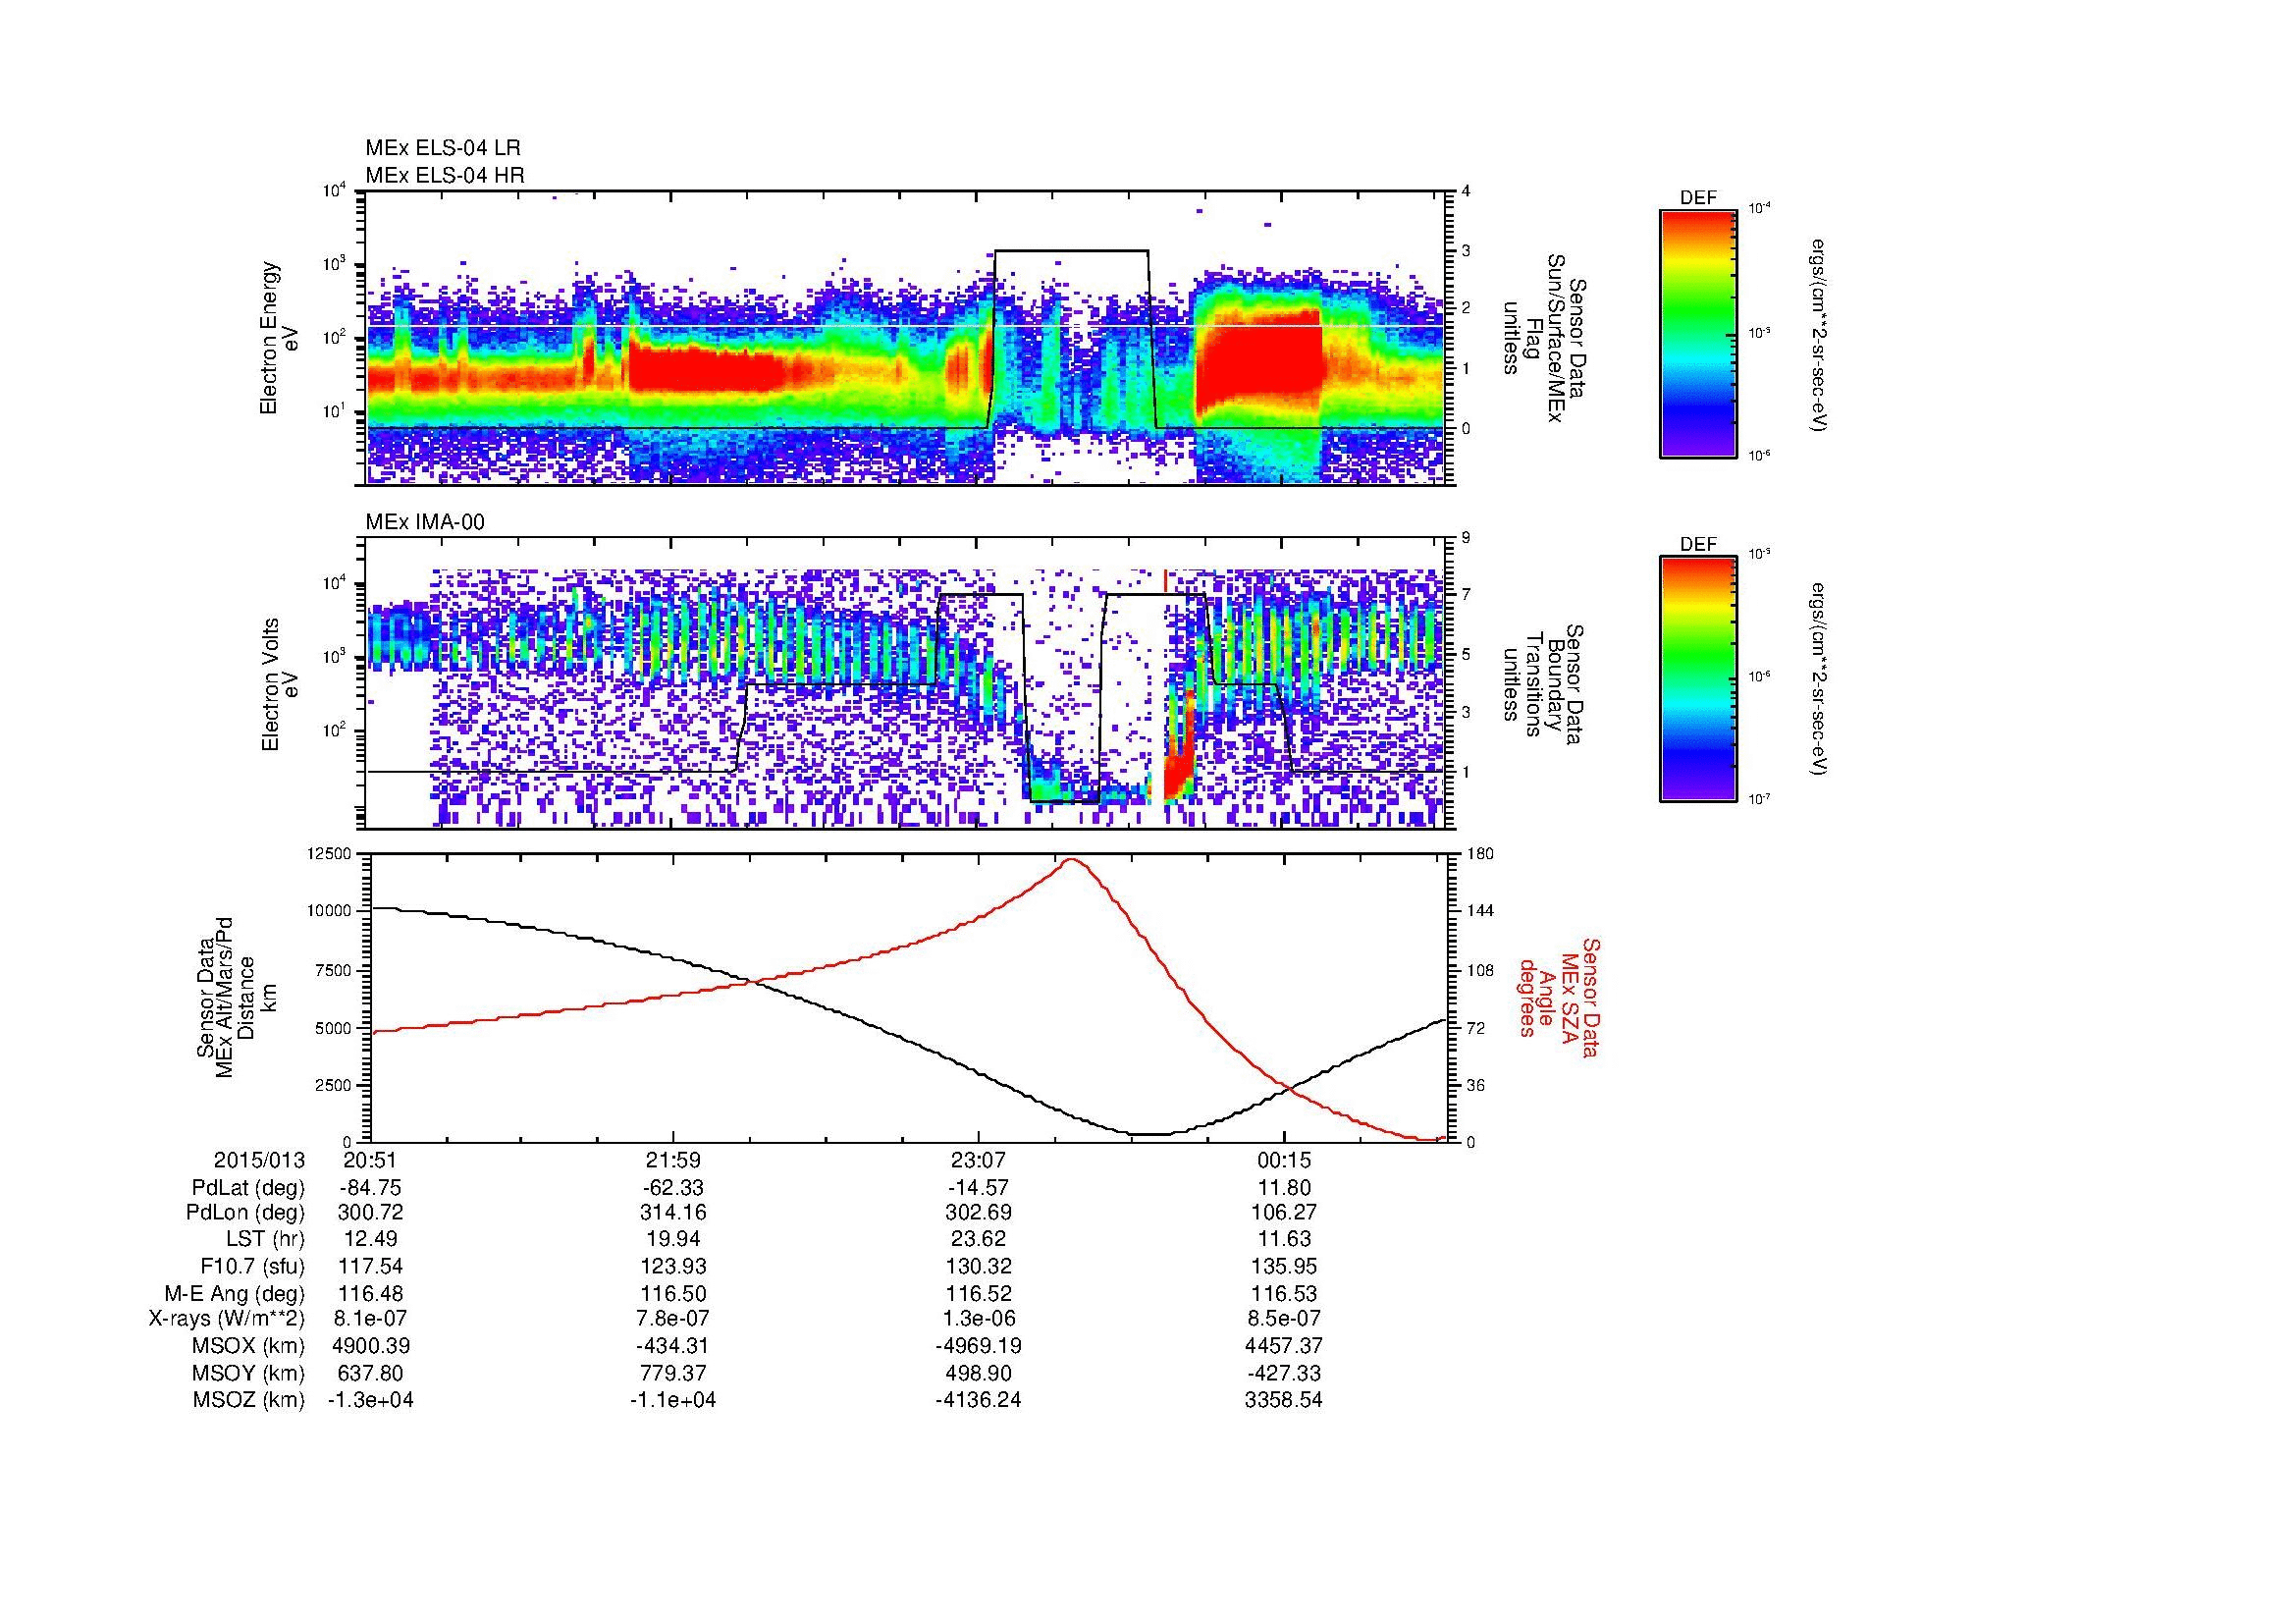This screenshot has height=1623, width=2296.
Task: Click the time tick '20:51'
Action: coord(371,1161)
